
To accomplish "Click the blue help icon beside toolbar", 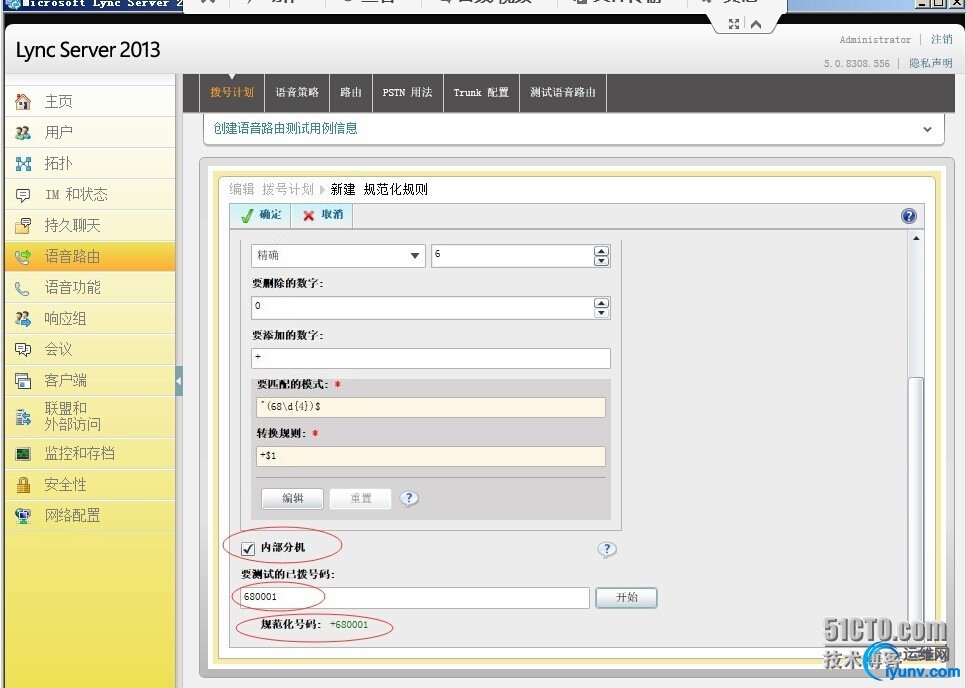I will pos(909,216).
